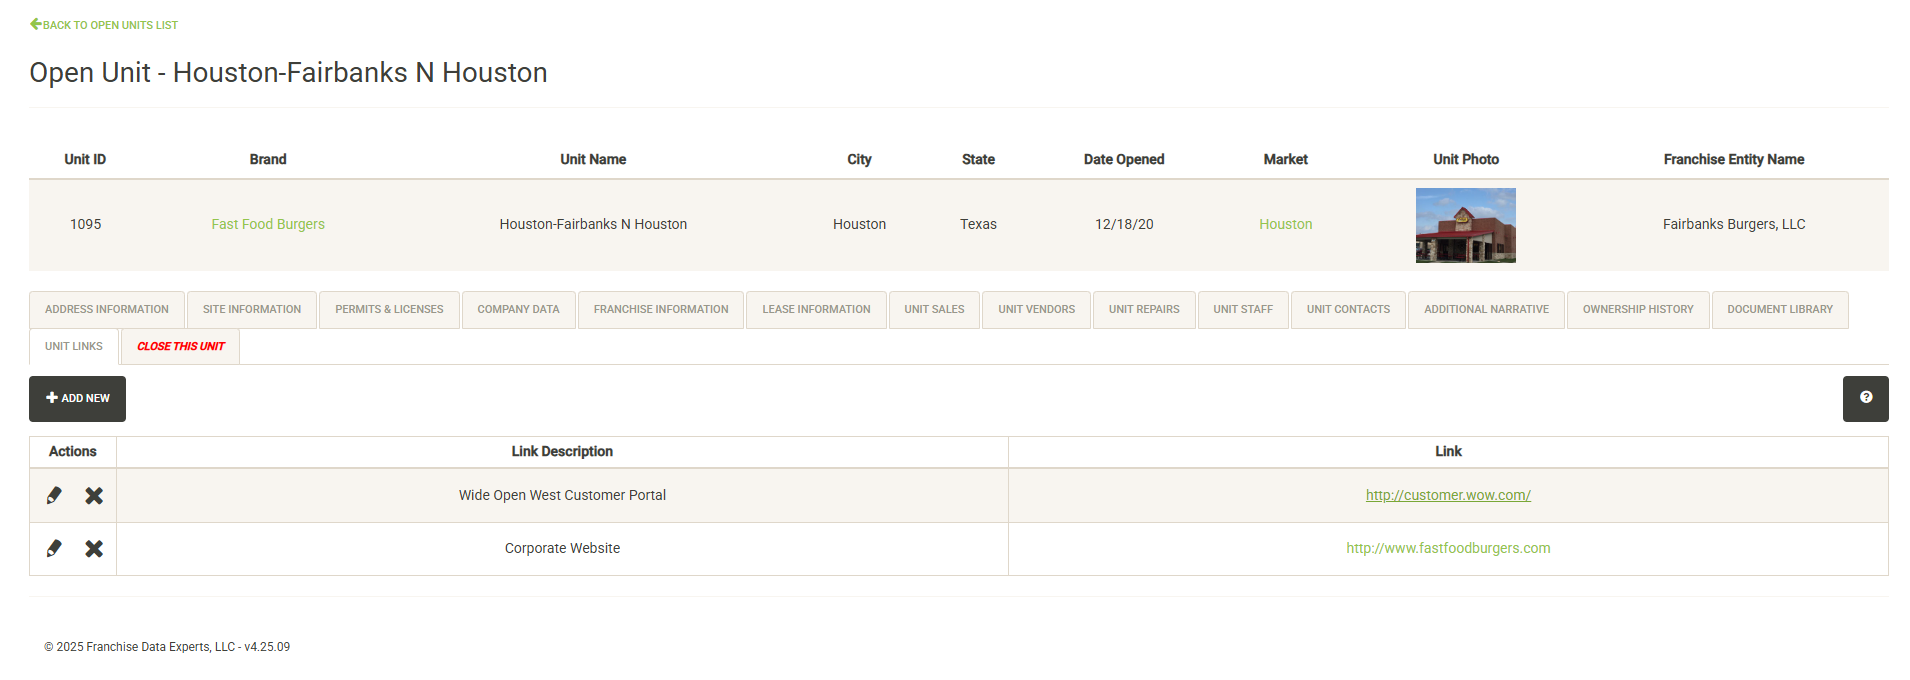Click pencil icon for Corporate Website row

[x=54, y=548]
